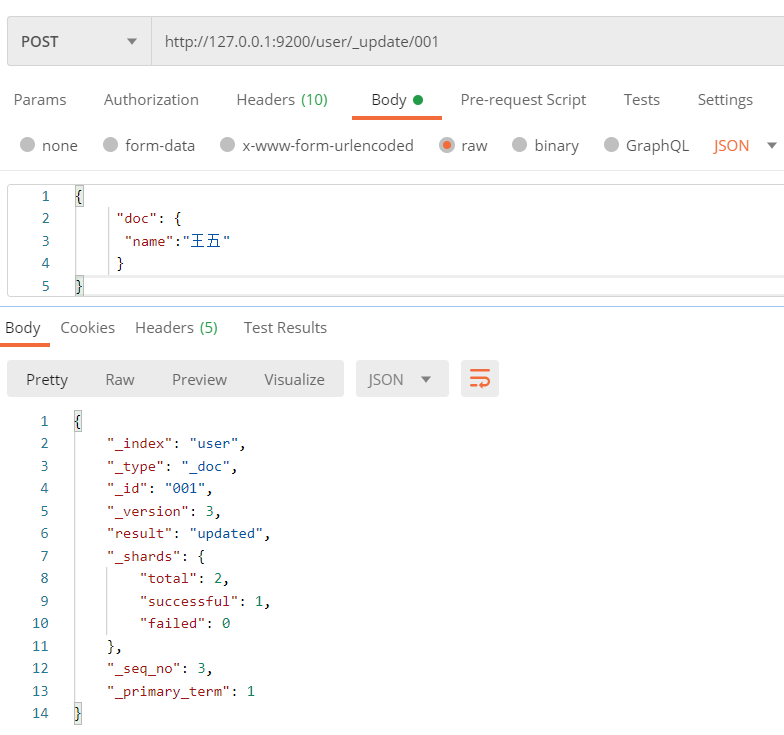Toggle word wrap icon in response toolbar
The height and width of the screenshot is (735, 784).
click(480, 378)
